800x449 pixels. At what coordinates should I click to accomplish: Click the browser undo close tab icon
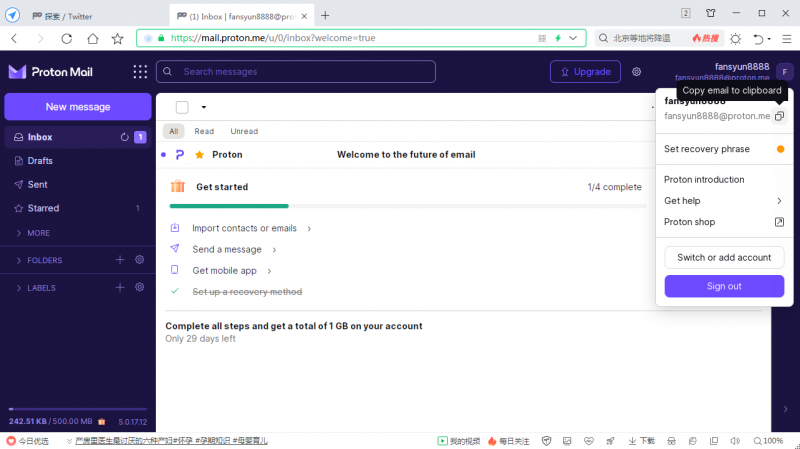[758, 39]
